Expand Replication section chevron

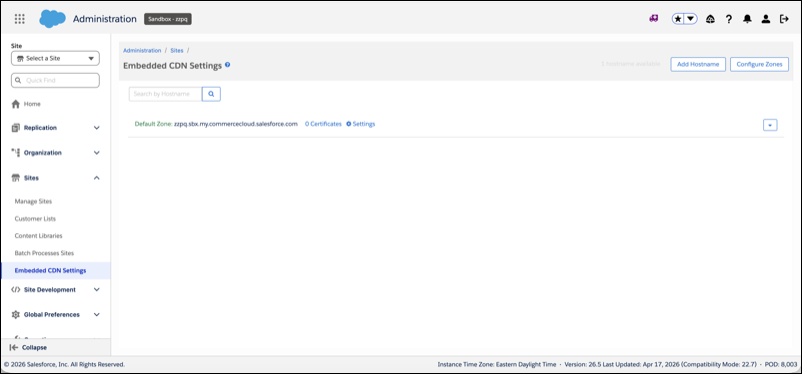(97, 128)
